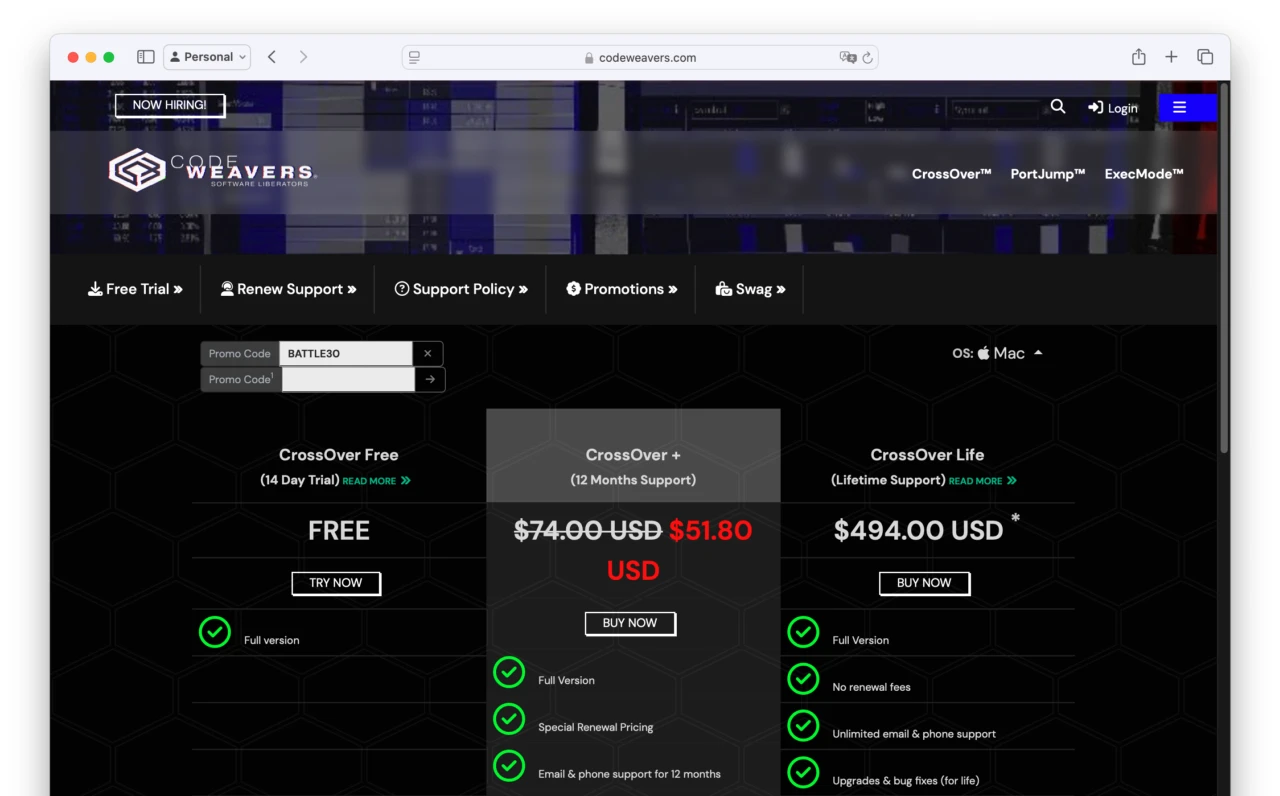Click checkmark beside 'Special Renewal Pricing'
Screen dimensions: 1280x796
pos(509,719)
